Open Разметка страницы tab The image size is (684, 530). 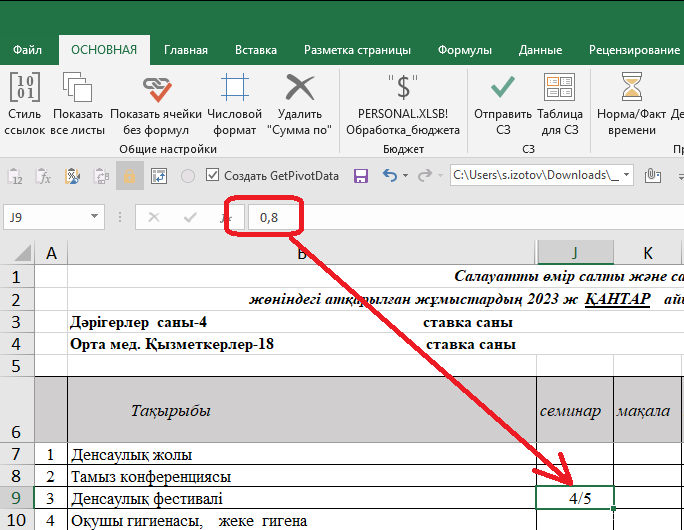(x=357, y=50)
